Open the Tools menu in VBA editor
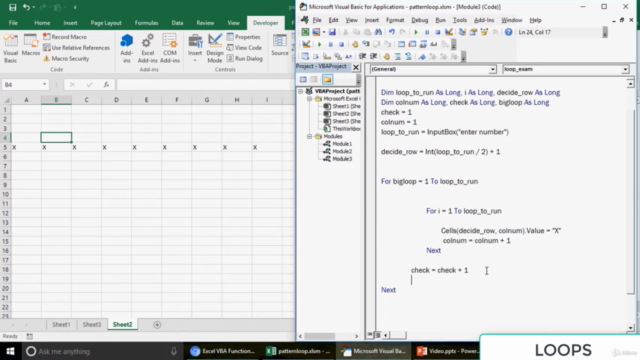Viewport: 640px width, 360px height. (460, 20)
